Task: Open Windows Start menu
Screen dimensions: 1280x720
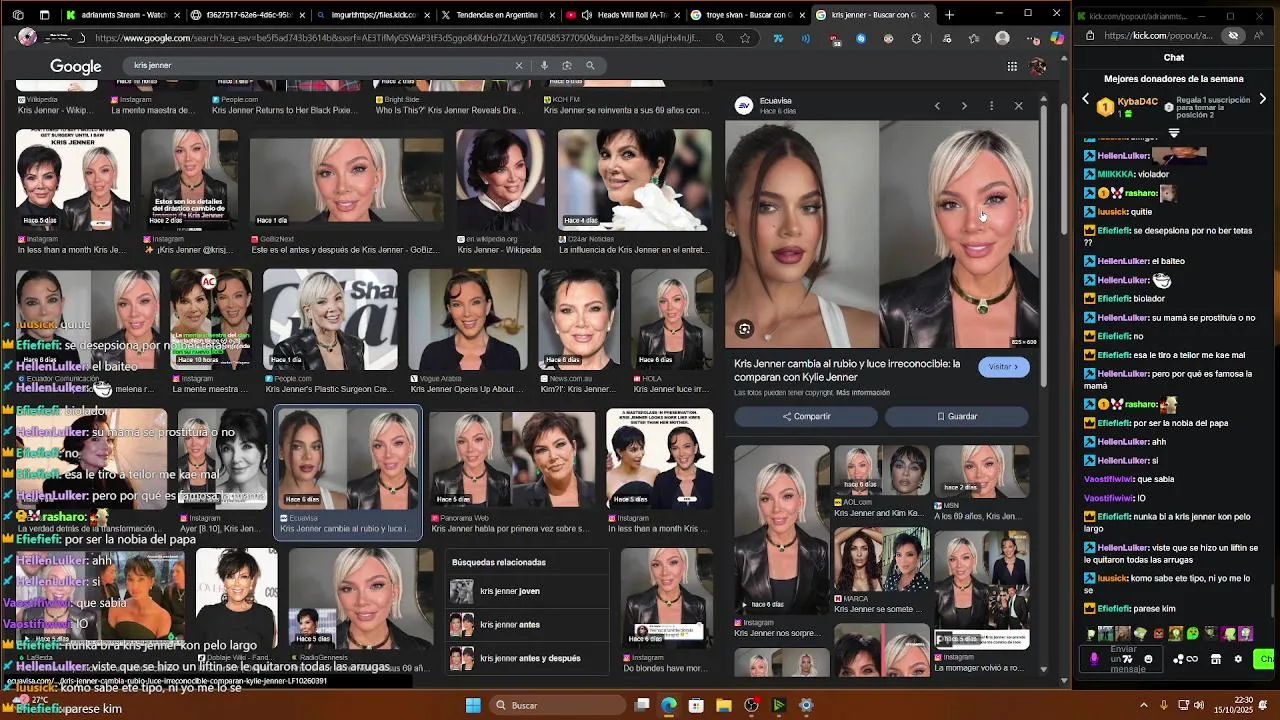Action: (x=473, y=705)
